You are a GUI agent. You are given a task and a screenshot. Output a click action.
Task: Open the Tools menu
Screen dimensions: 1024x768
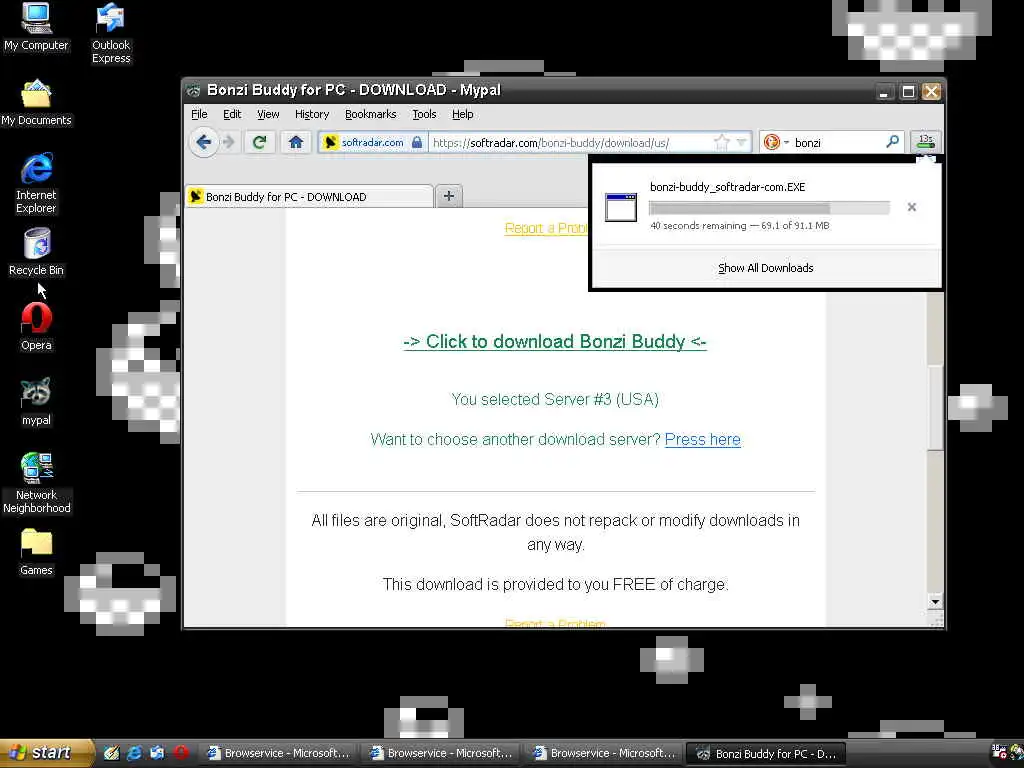[x=424, y=114]
